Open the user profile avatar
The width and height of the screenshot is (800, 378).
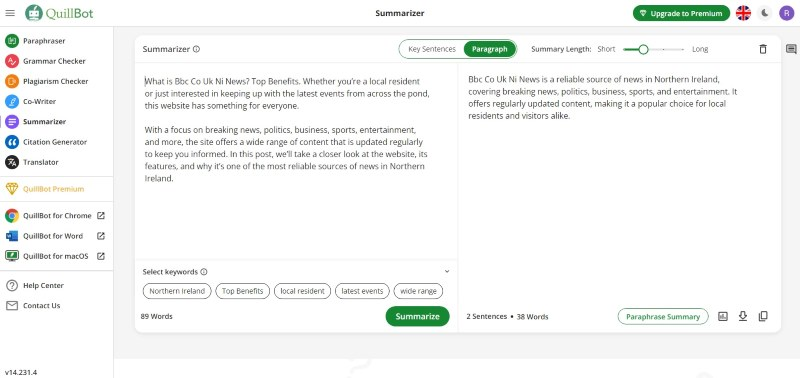point(786,13)
